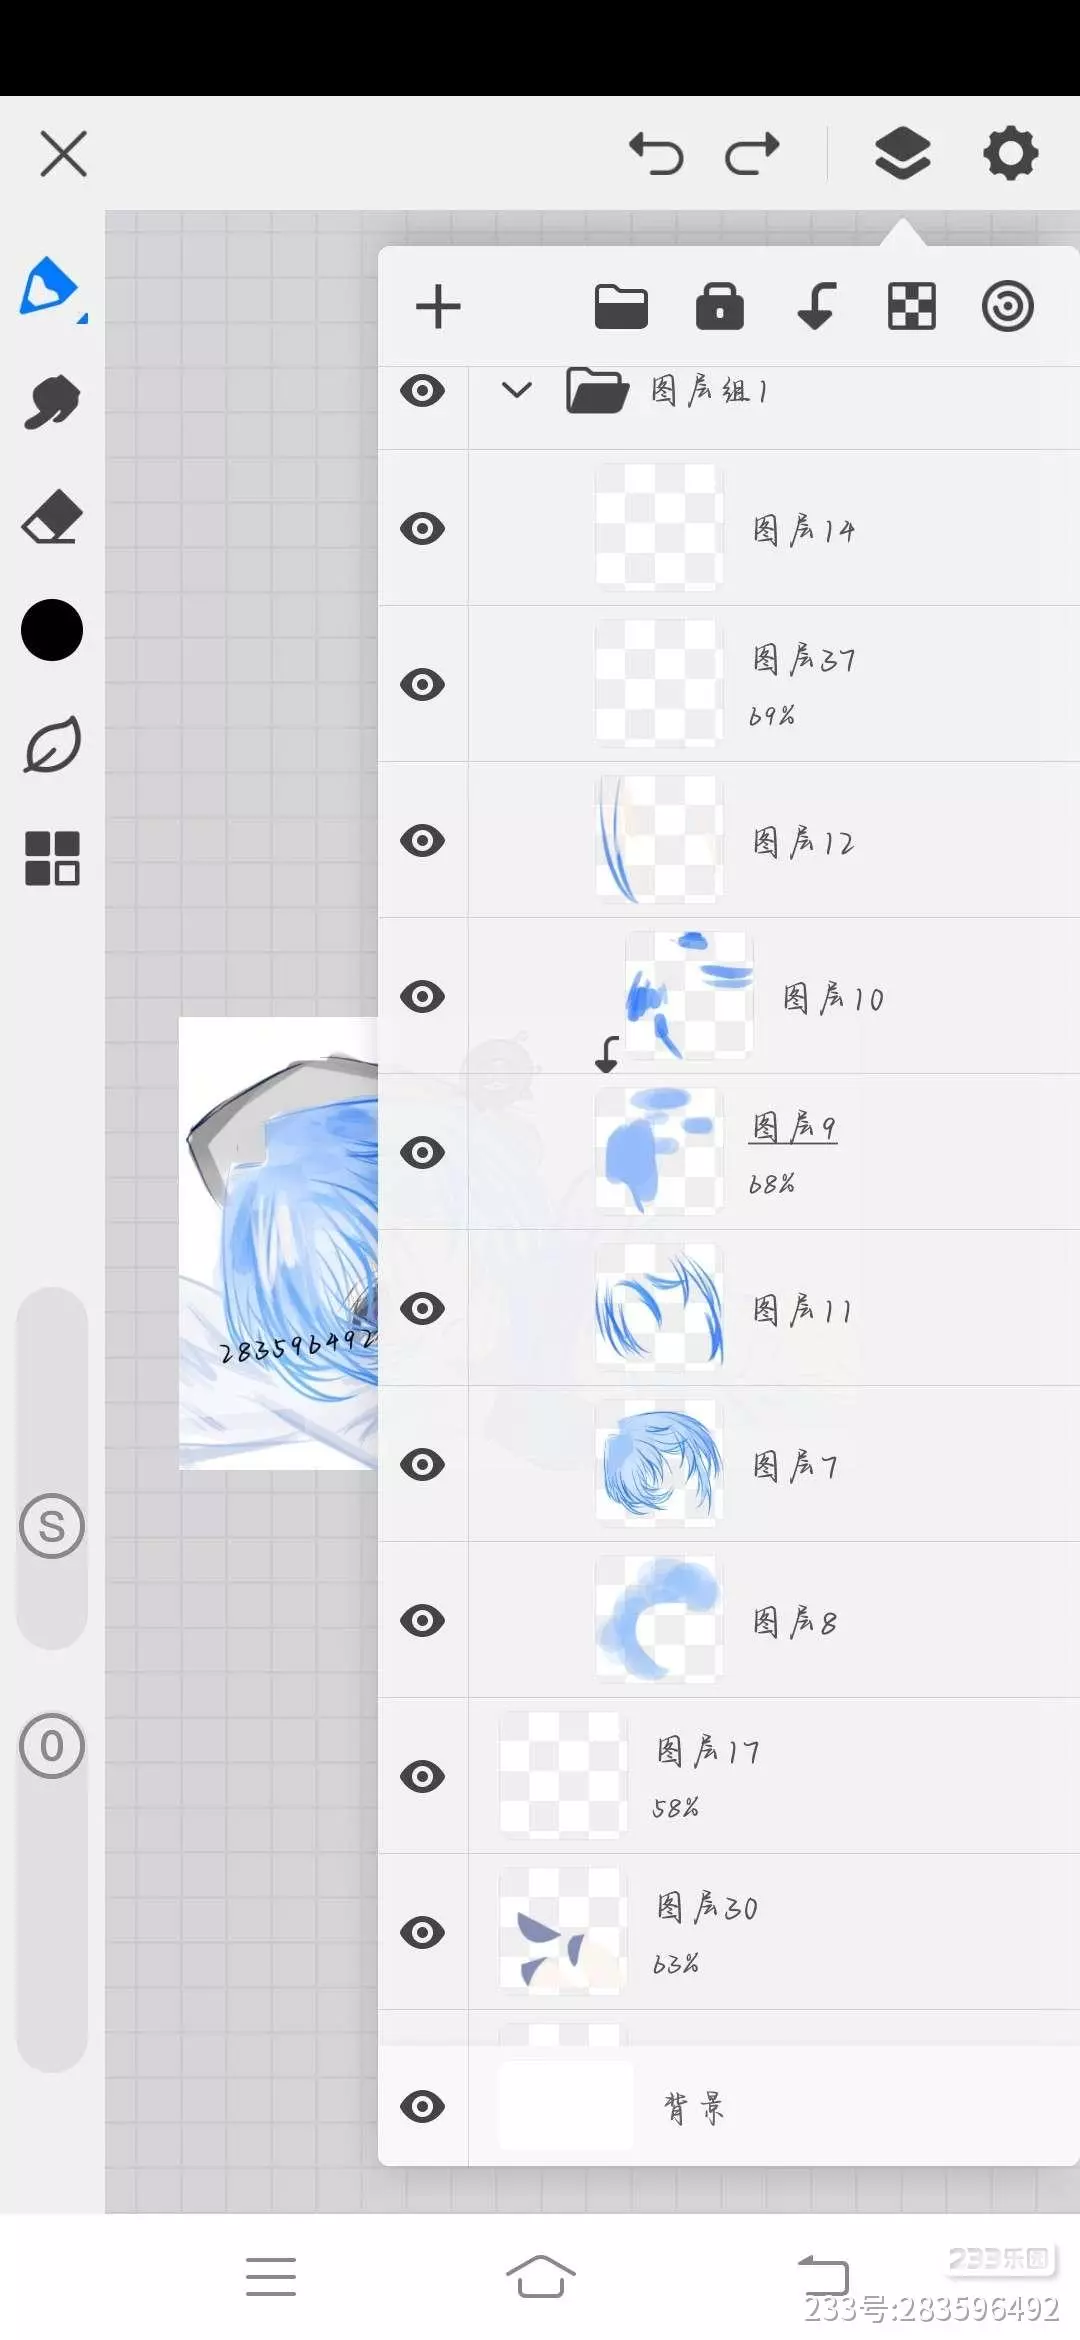Open settings gear
Screen dimensions: 1080x2340
click(x=1010, y=153)
